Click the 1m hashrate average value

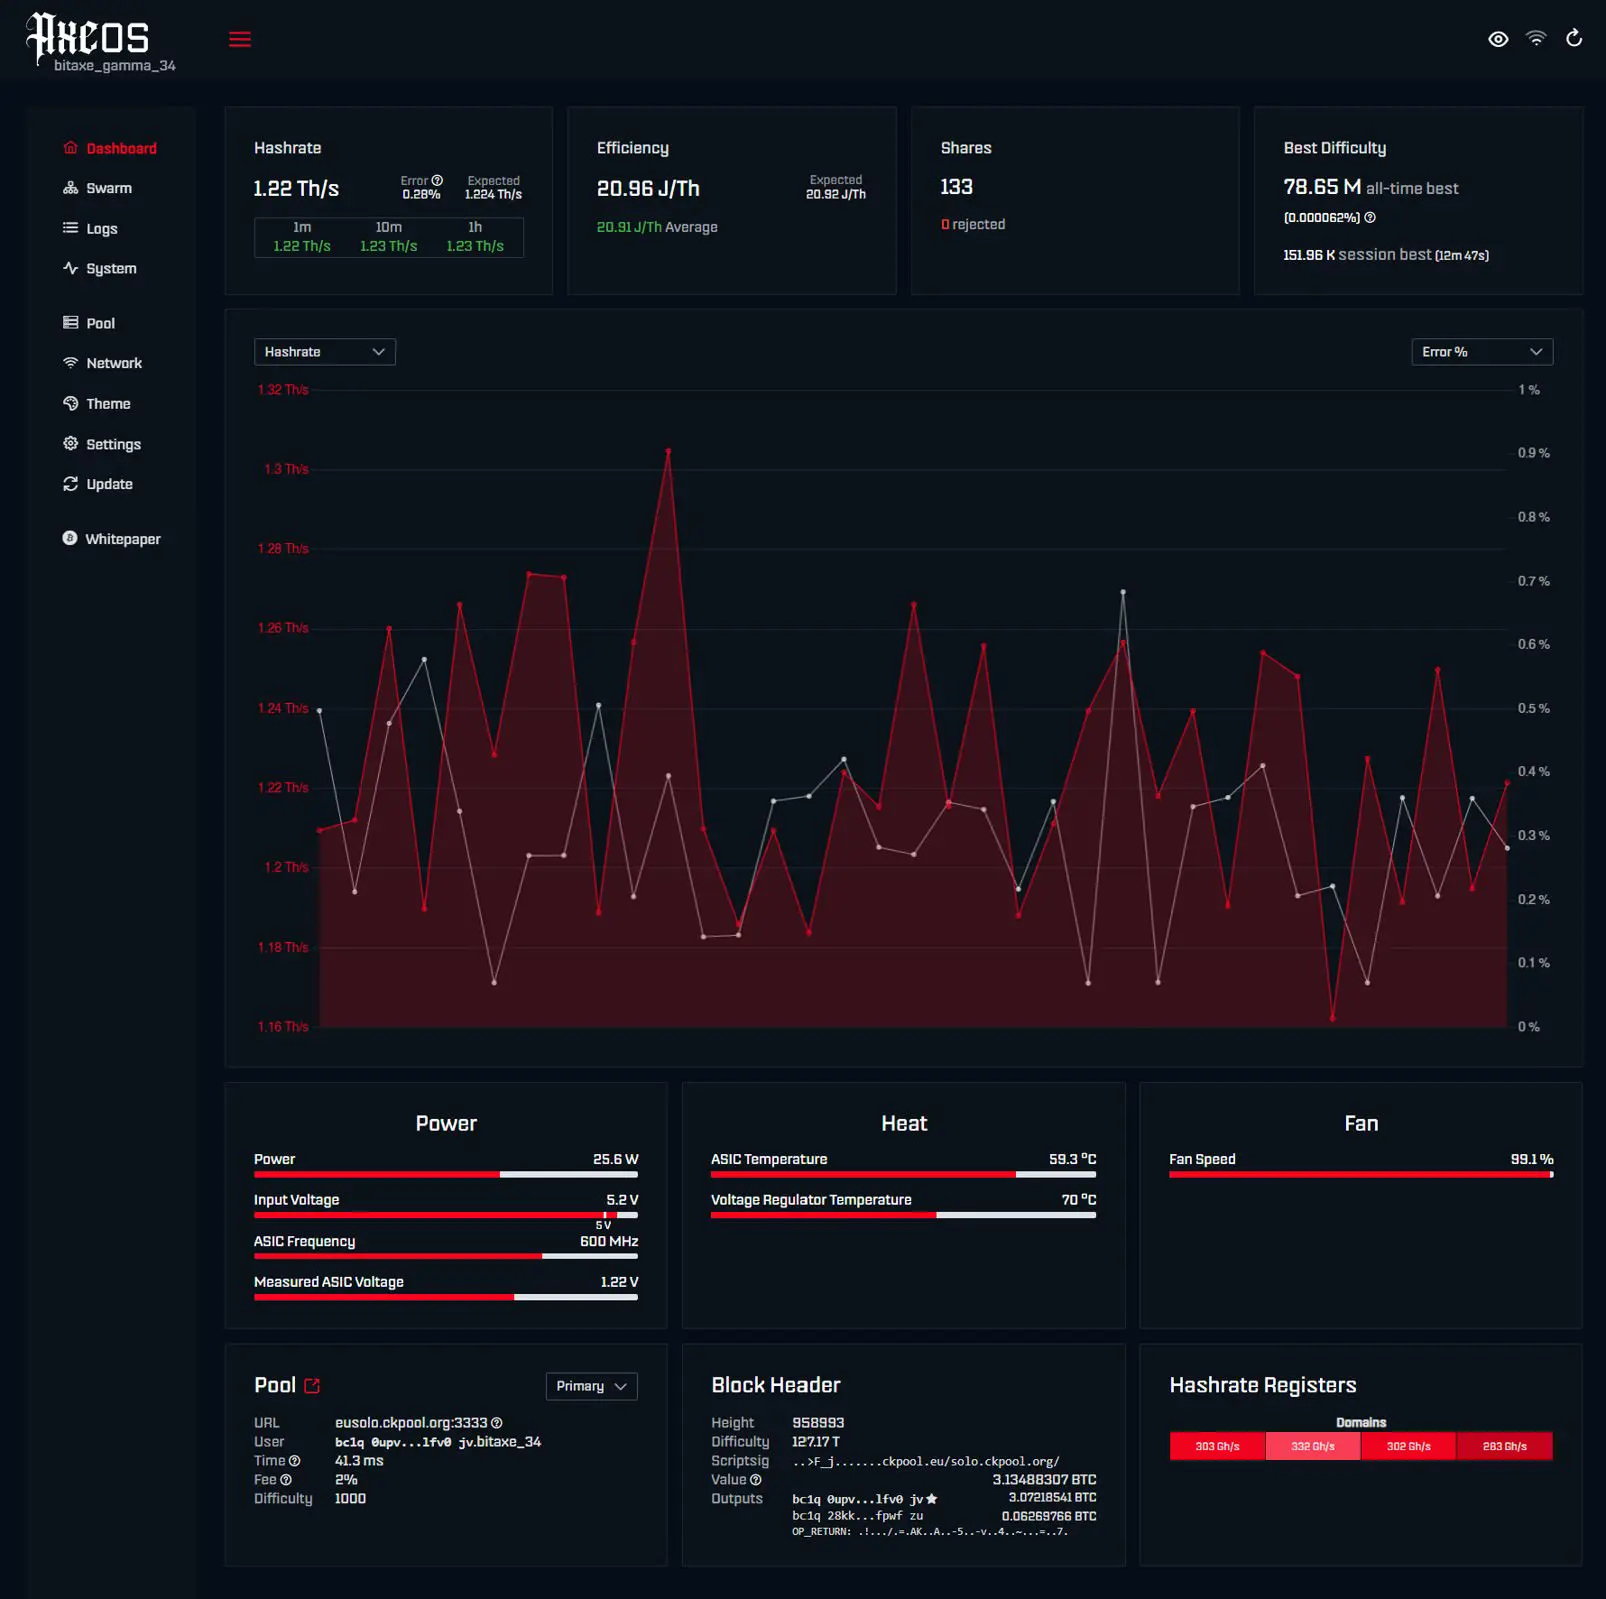pos(302,246)
